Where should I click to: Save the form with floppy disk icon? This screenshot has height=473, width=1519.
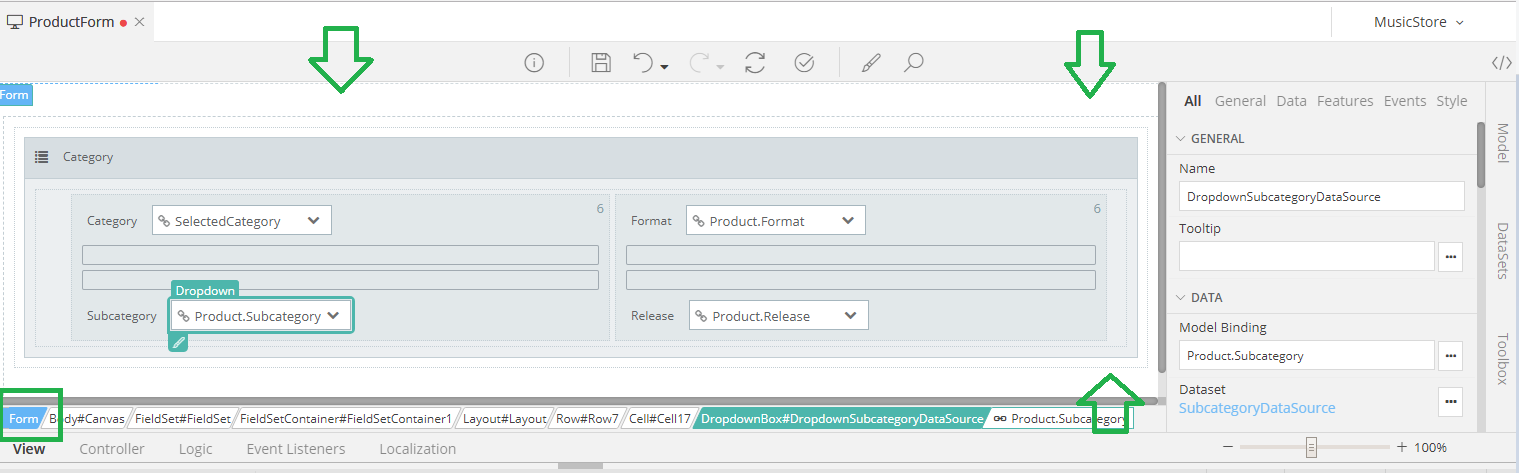click(601, 63)
